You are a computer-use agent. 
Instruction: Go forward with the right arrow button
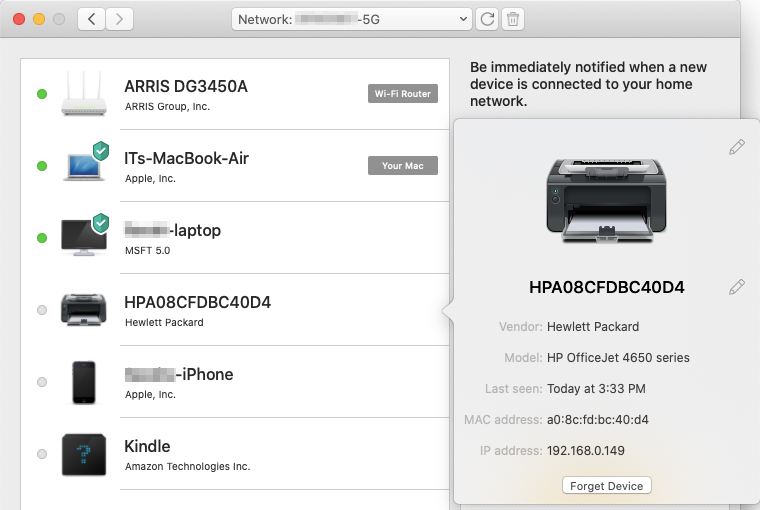tap(119, 19)
